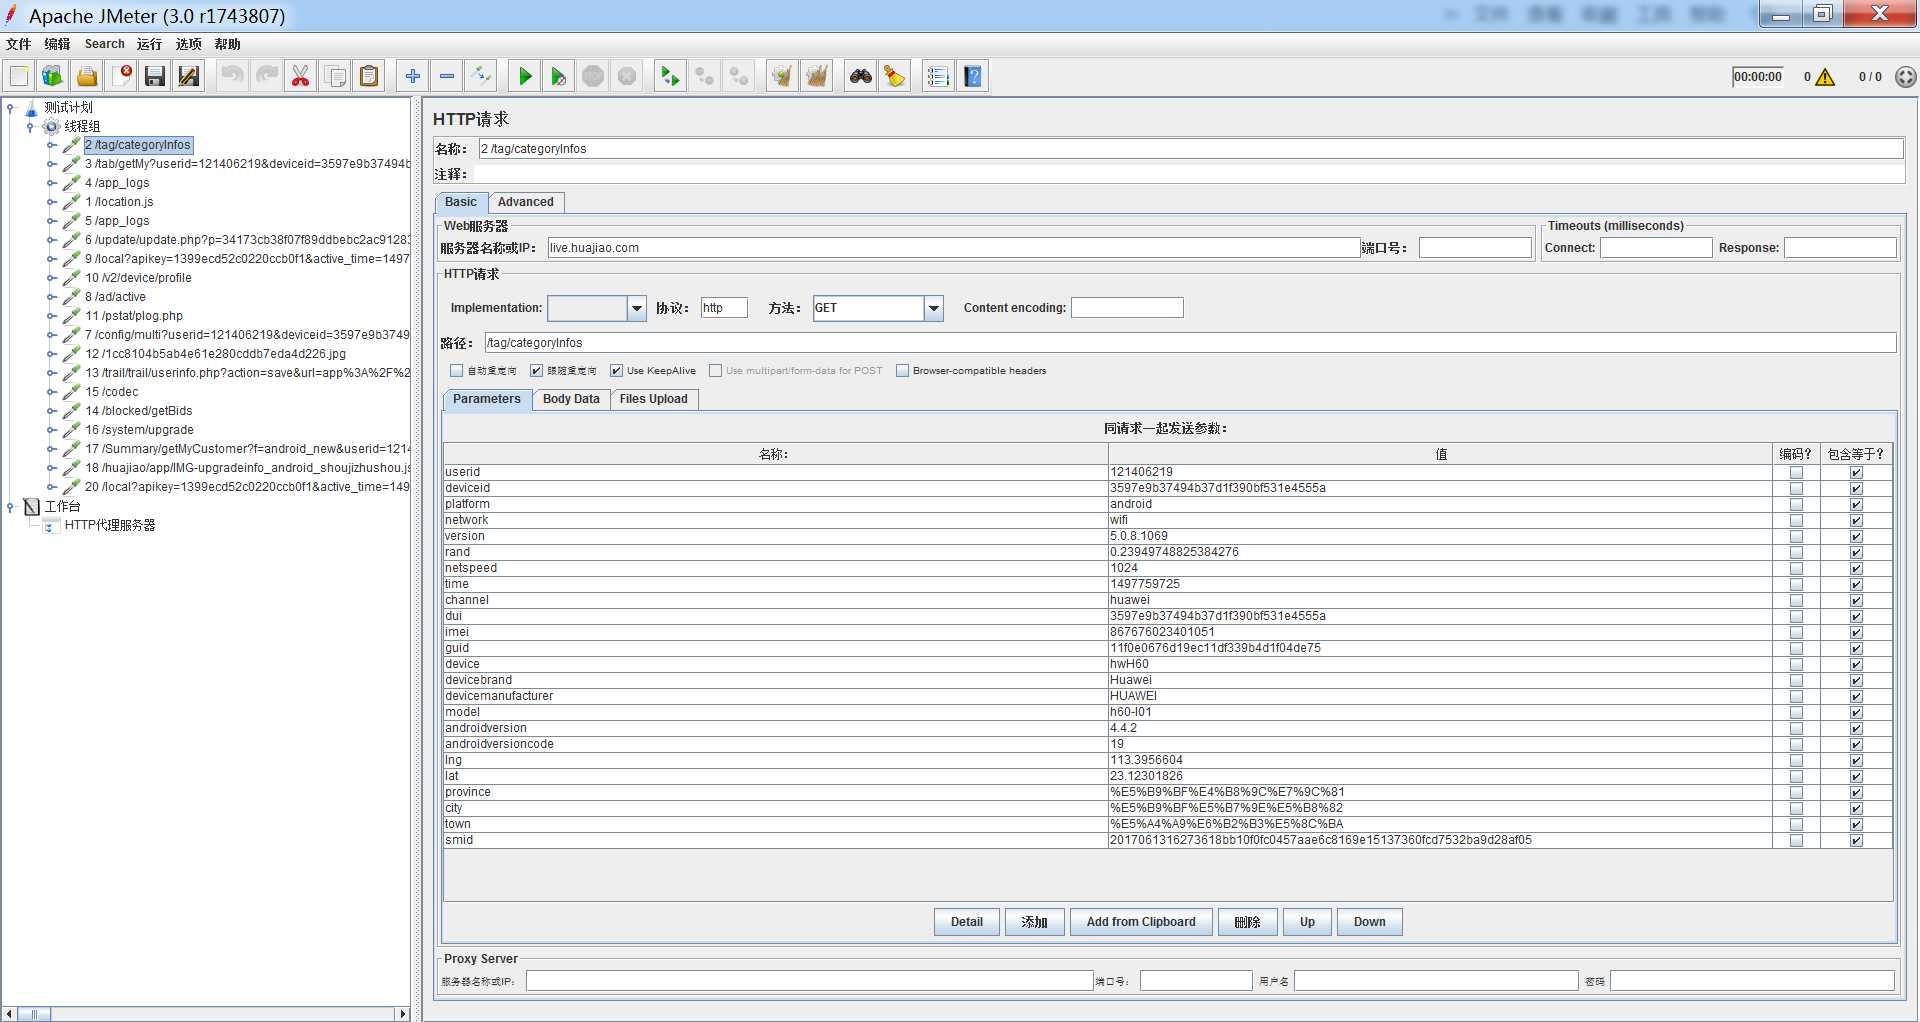The height and width of the screenshot is (1022, 1920).
Task: Click the Open file folder icon
Action: coord(87,76)
